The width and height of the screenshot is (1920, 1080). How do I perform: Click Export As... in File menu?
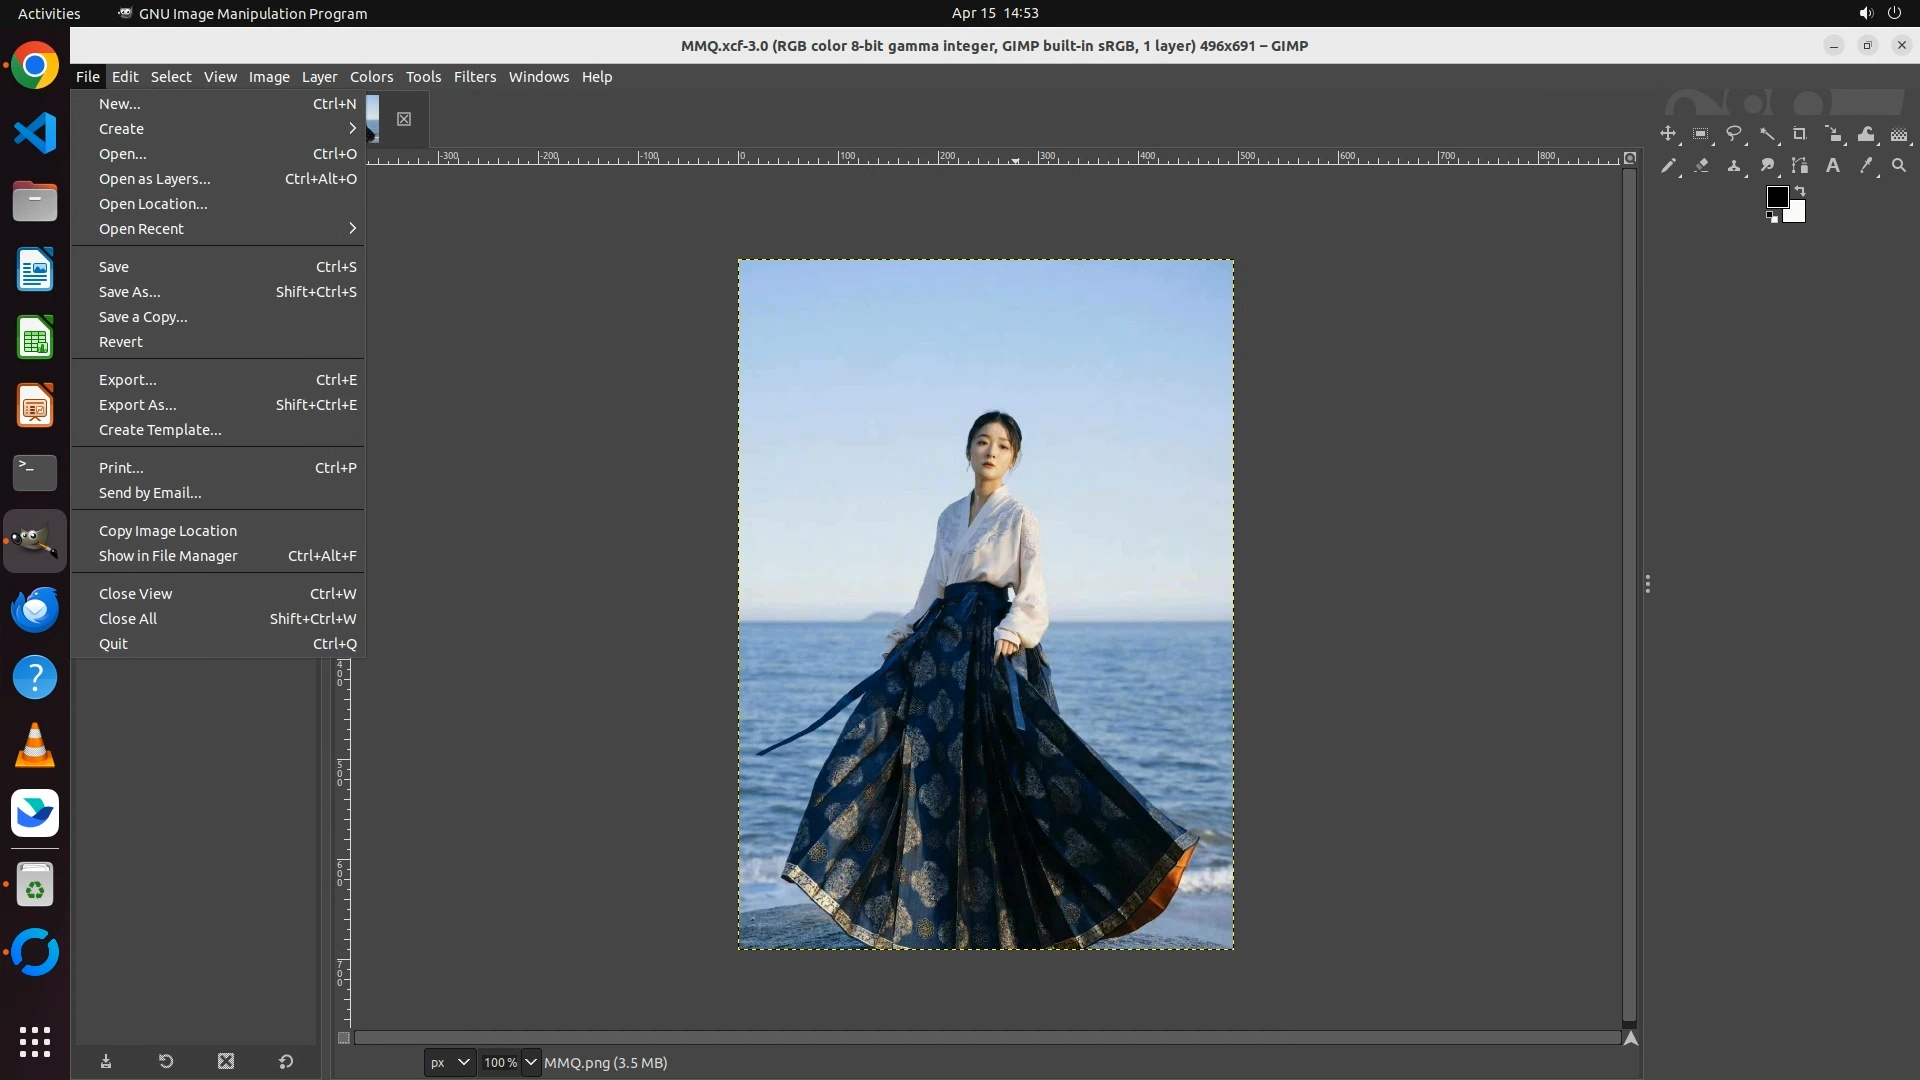tap(138, 405)
